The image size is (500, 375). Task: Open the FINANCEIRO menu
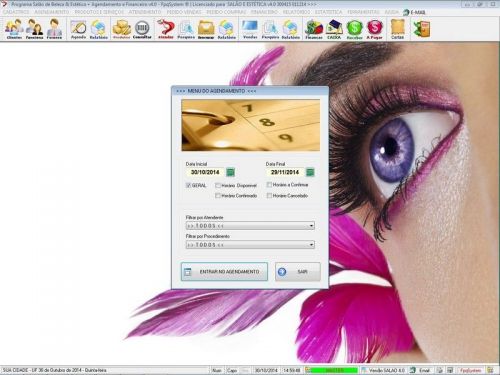pyautogui.click(x=264, y=12)
